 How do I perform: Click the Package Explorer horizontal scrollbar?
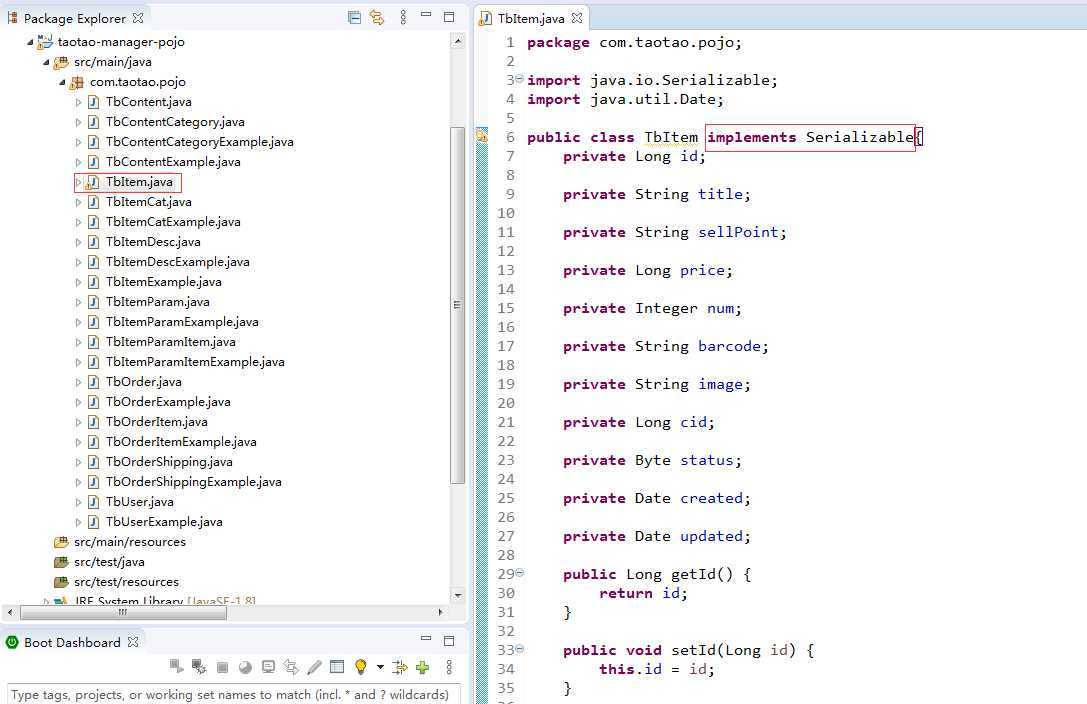[123, 612]
